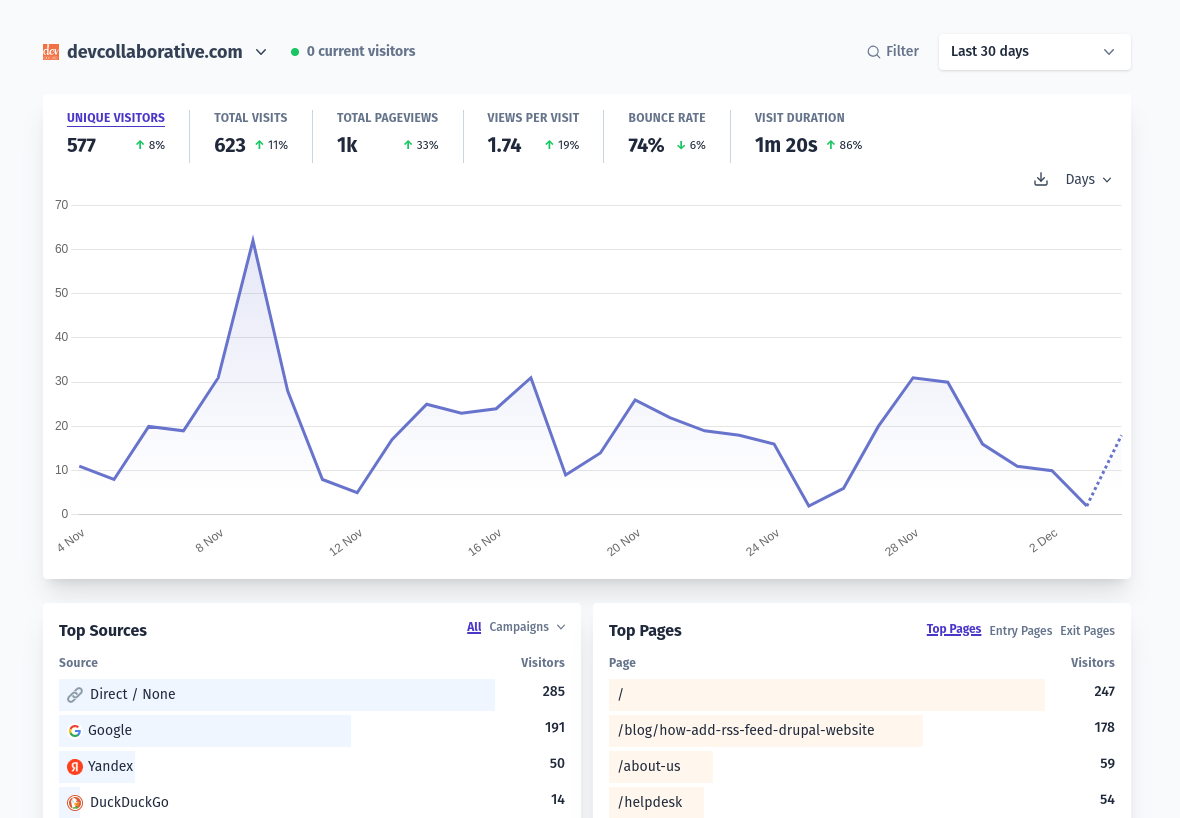Click the Campaigns link in Top Sources
The image size is (1180, 818).
[521, 627]
